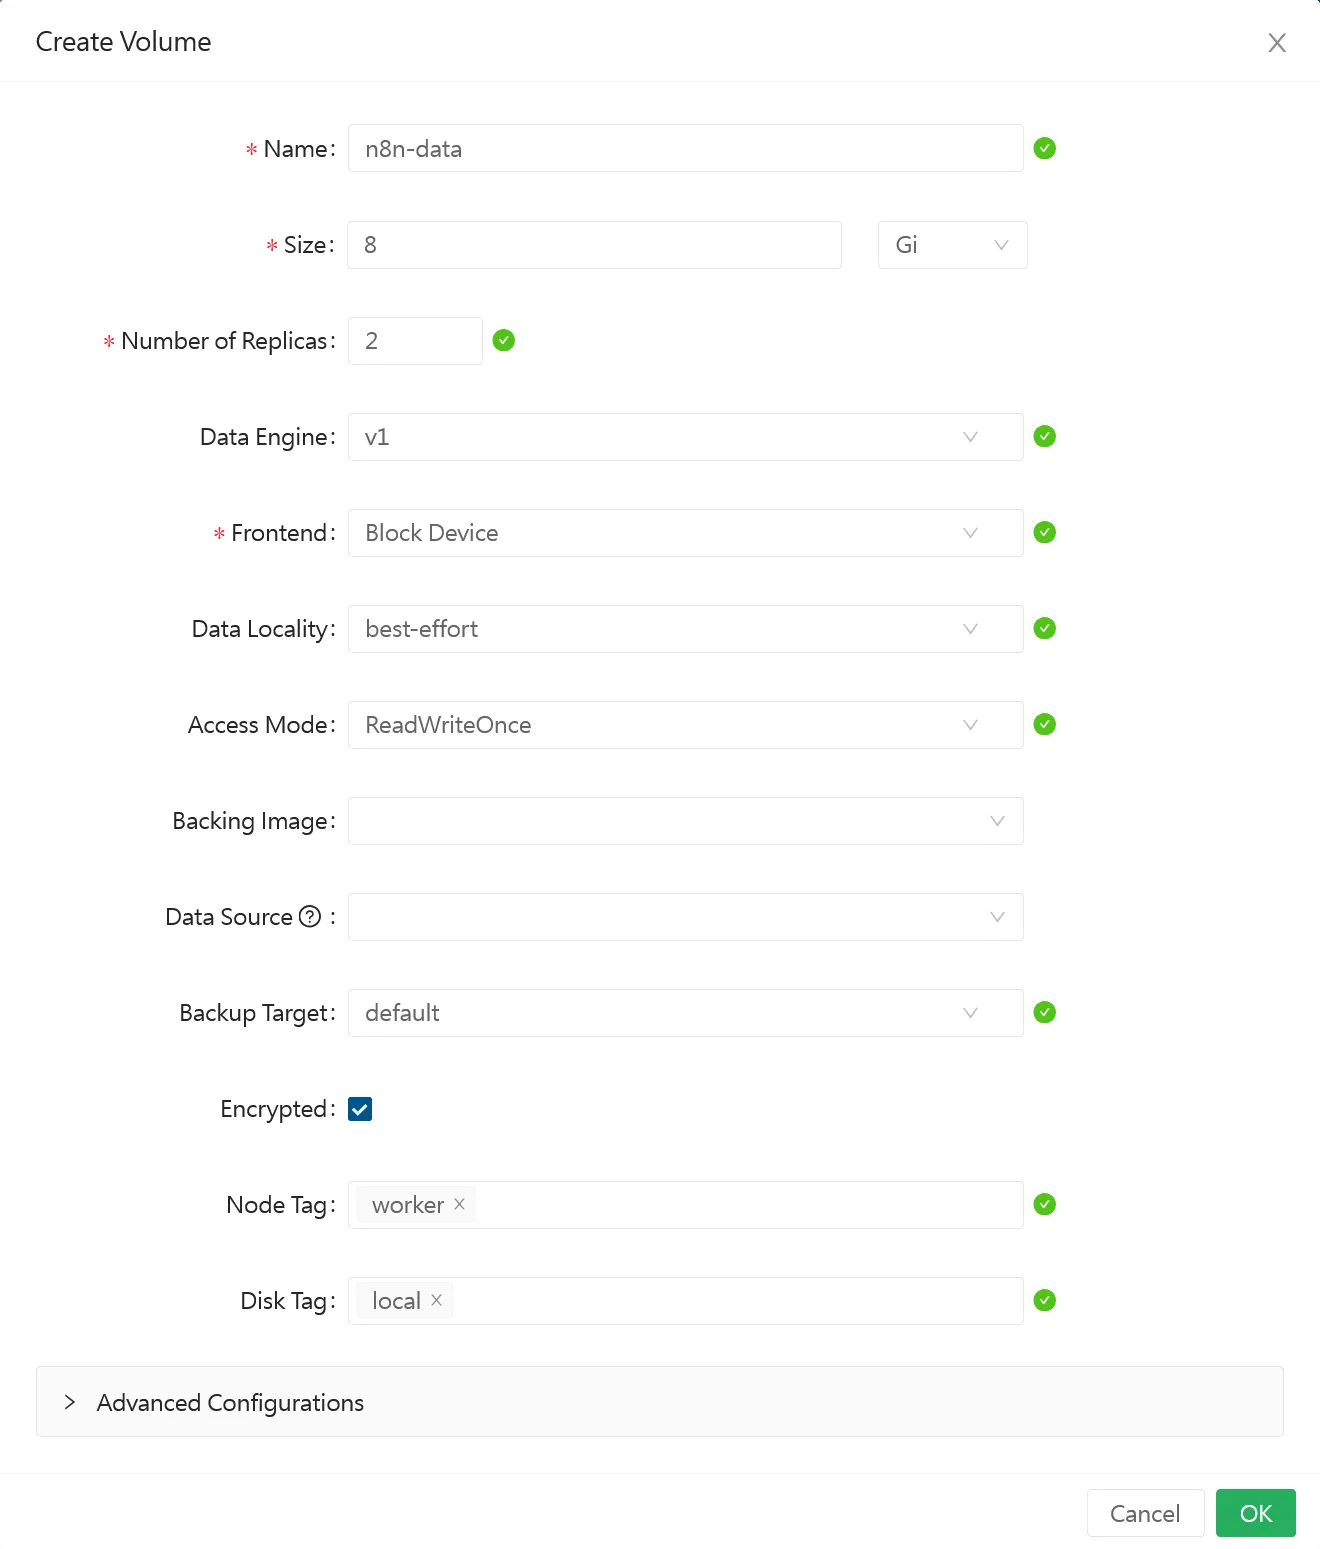This screenshot has height=1549, width=1320.
Task: Click the Cancel button
Action: pyautogui.click(x=1145, y=1513)
